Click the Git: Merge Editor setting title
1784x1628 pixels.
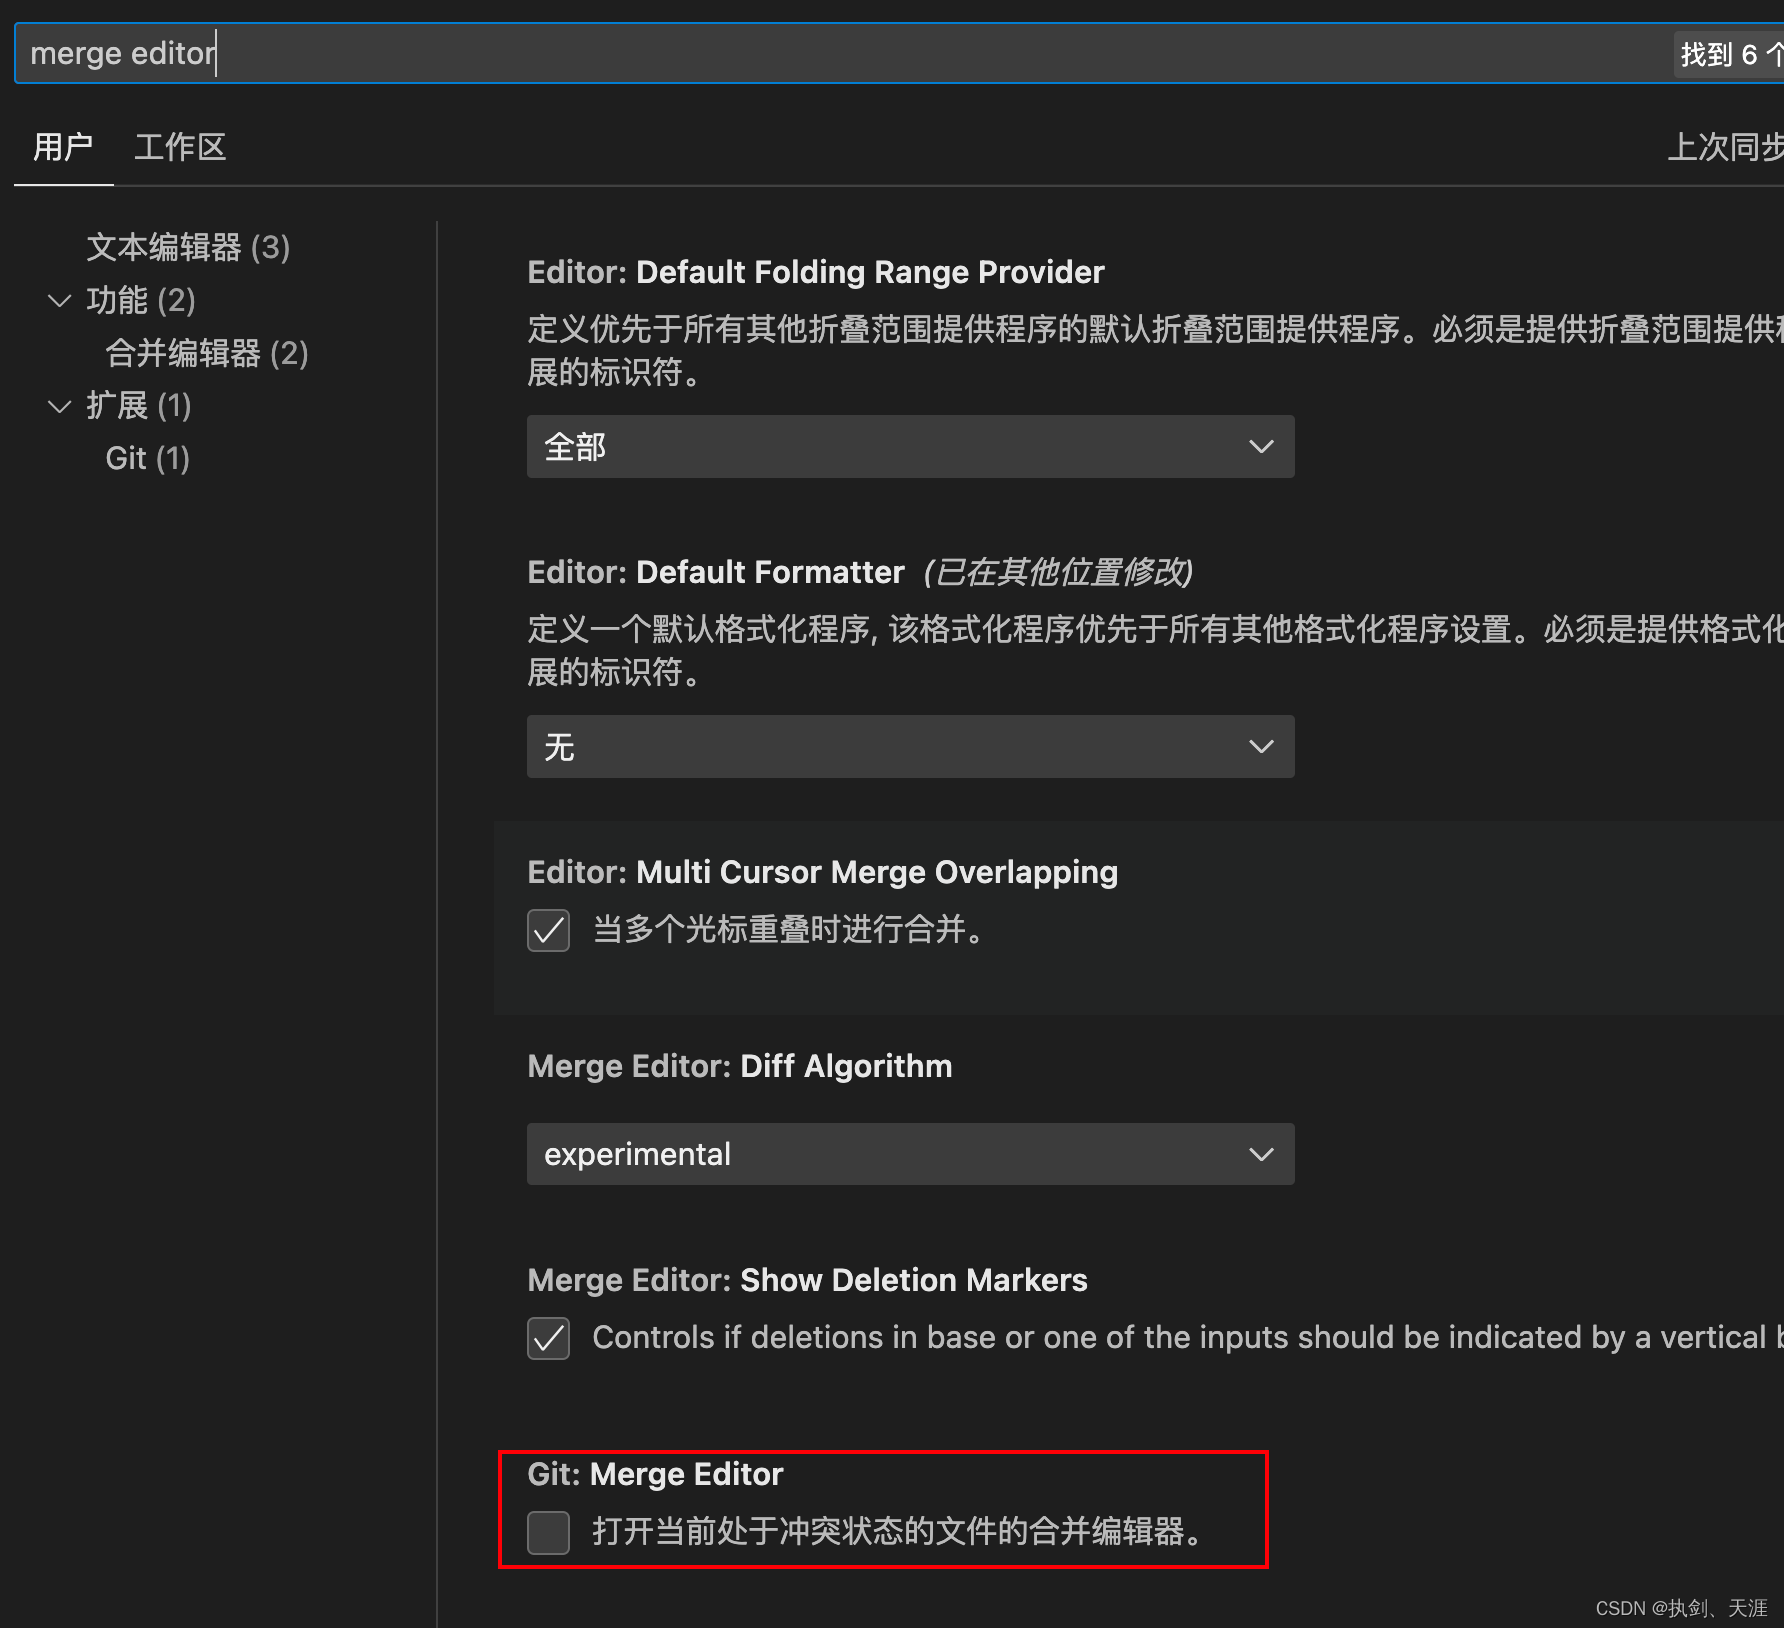coord(655,1474)
